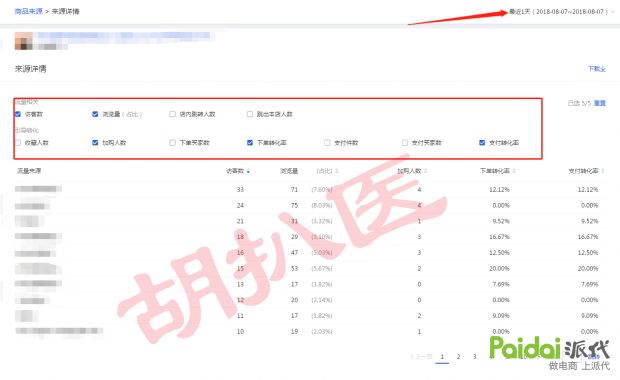Click visitor count 33 cell
The width and height of the screenshot is (620, 380).
pos(240,190)
